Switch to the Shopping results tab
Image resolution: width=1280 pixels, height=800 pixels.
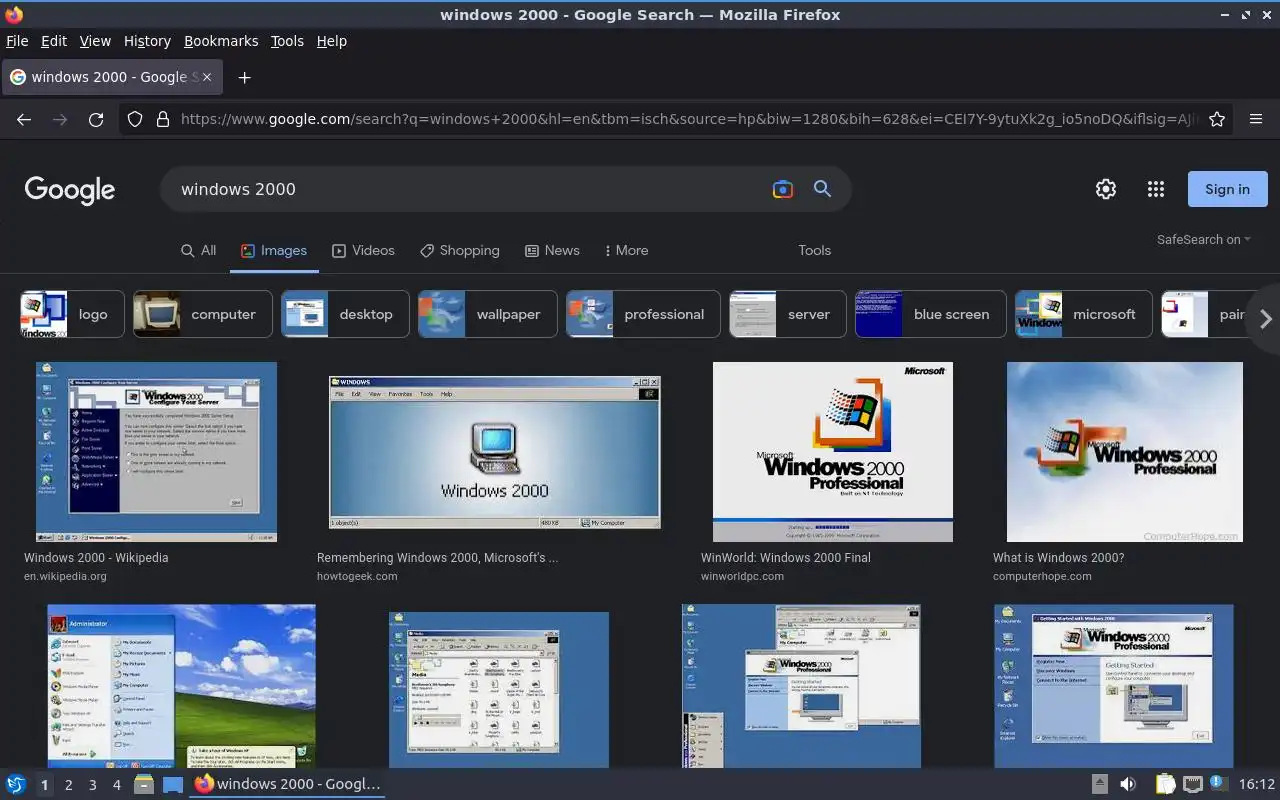(459, 250)
